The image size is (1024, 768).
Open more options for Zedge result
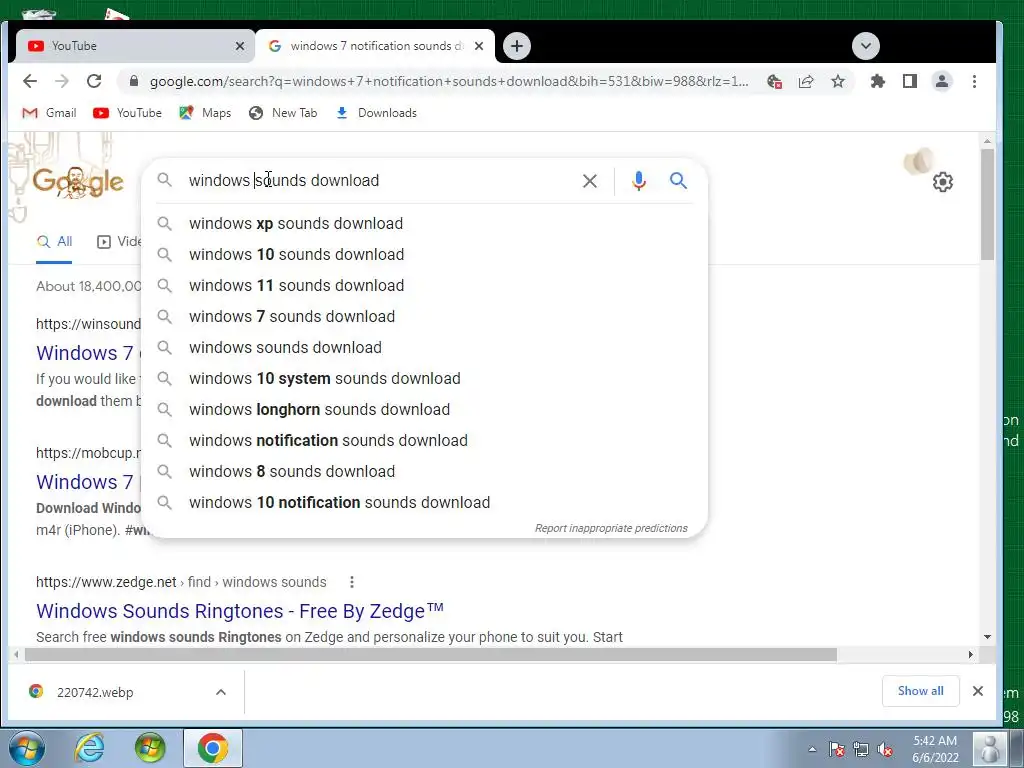(x=351, y=582)
